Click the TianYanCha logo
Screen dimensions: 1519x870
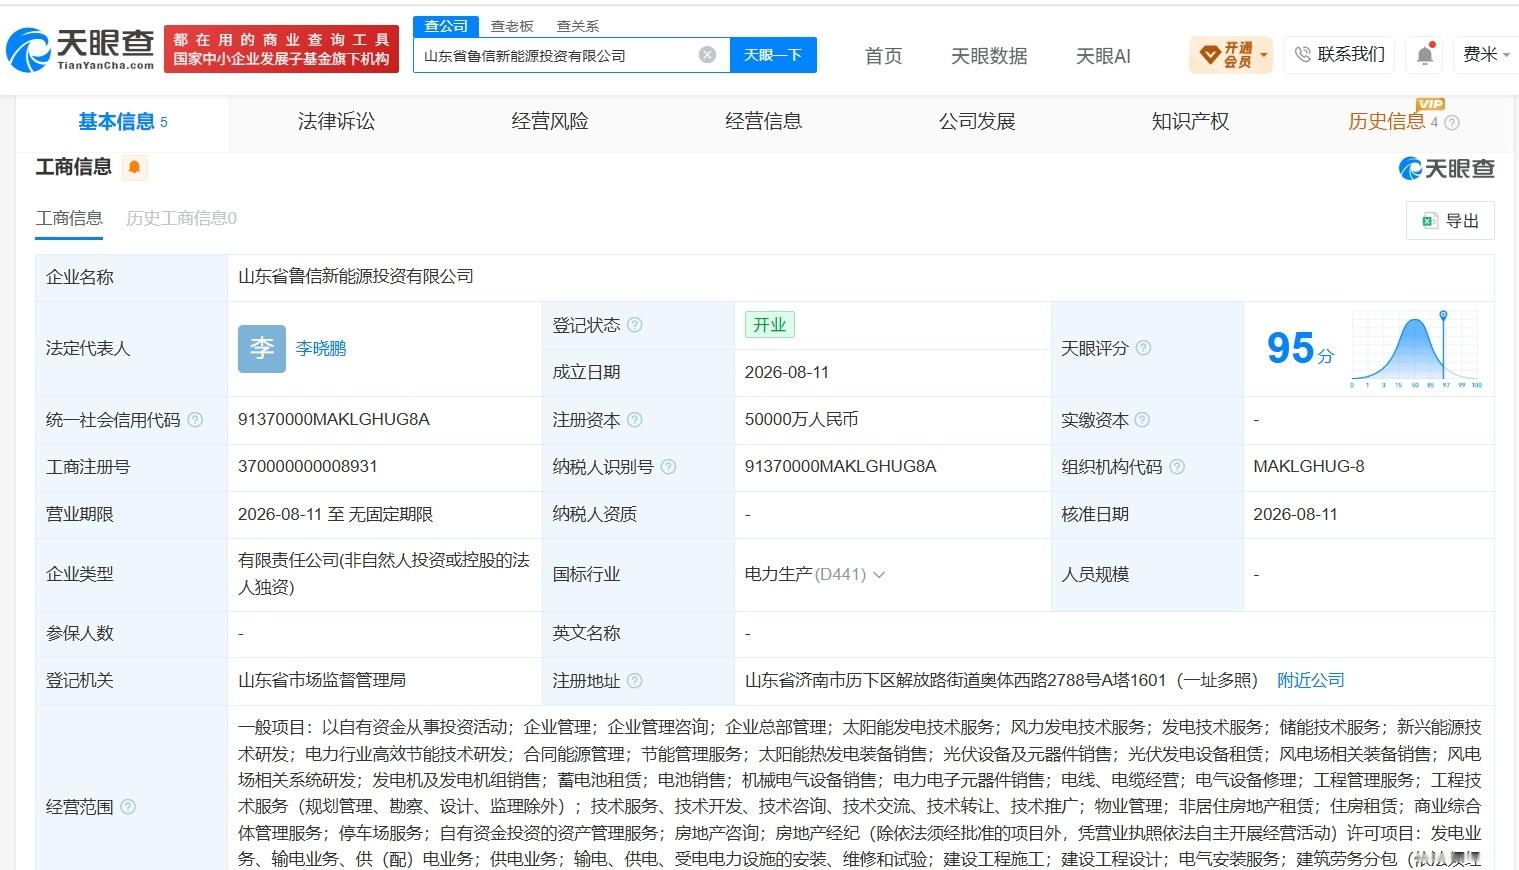coord(81,49)
